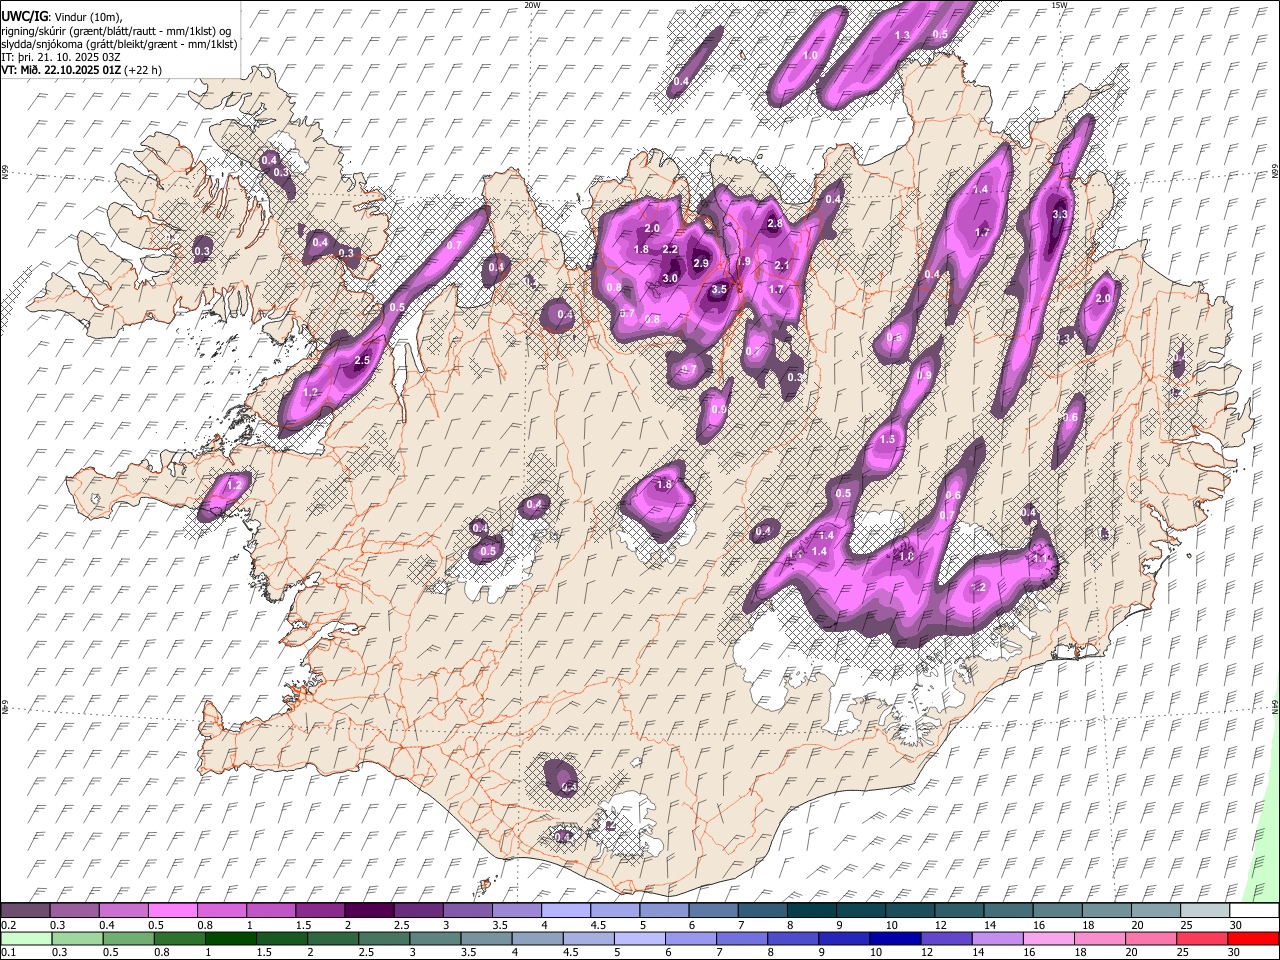Click the '0.1' label in bottom legend row
Screen dimensions: 1280x960
click(x=8, y=953)
